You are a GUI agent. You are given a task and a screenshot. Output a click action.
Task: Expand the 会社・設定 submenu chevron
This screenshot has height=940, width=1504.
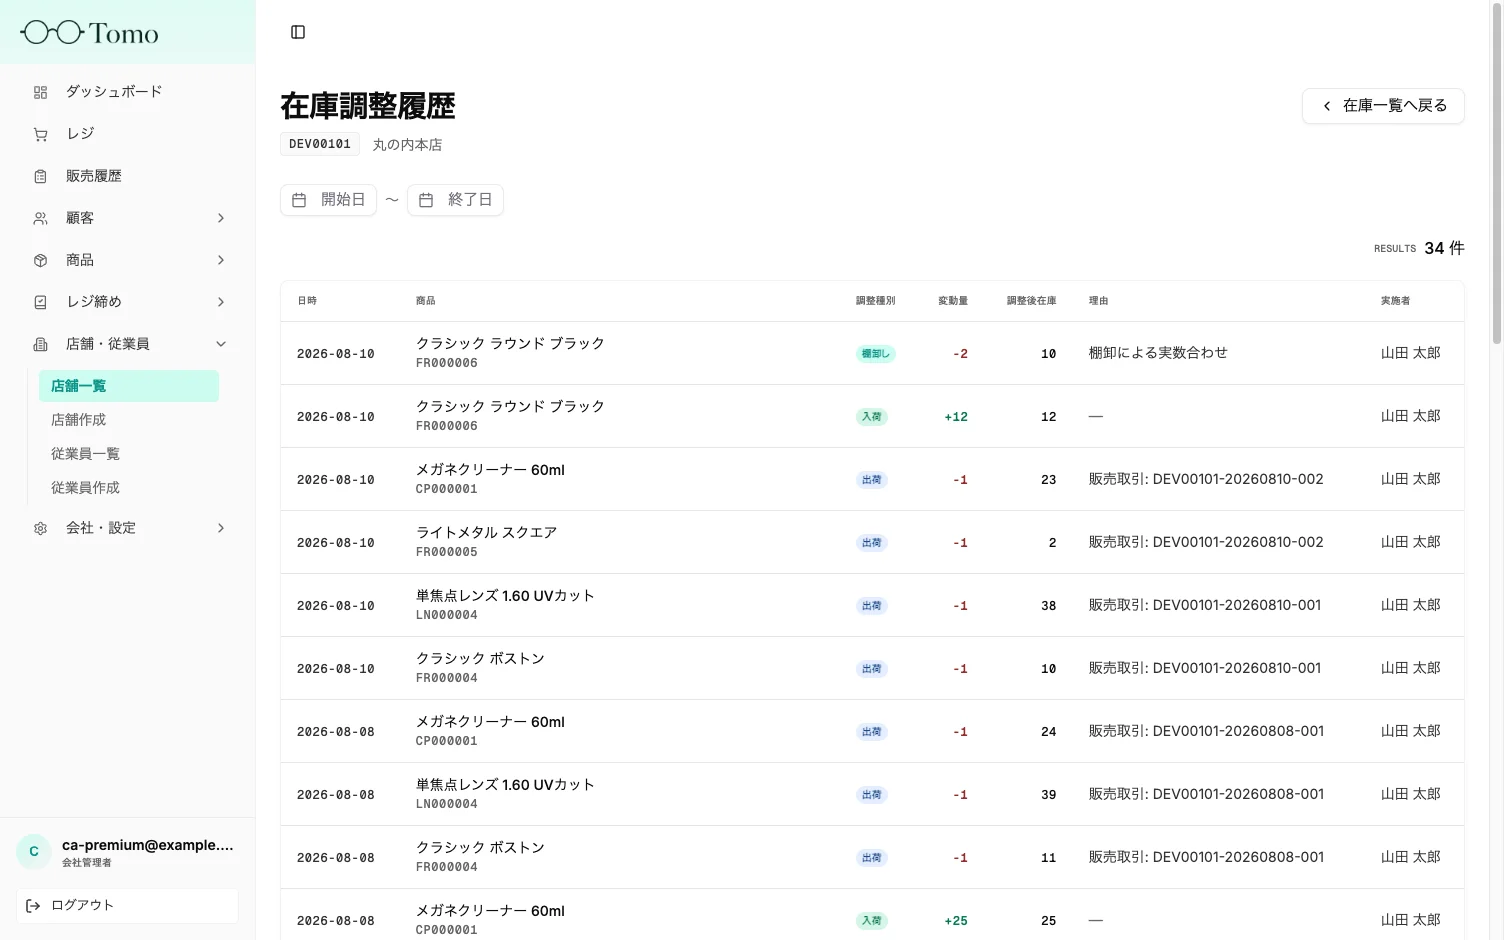pyautogui.click(x=221, y=528)
